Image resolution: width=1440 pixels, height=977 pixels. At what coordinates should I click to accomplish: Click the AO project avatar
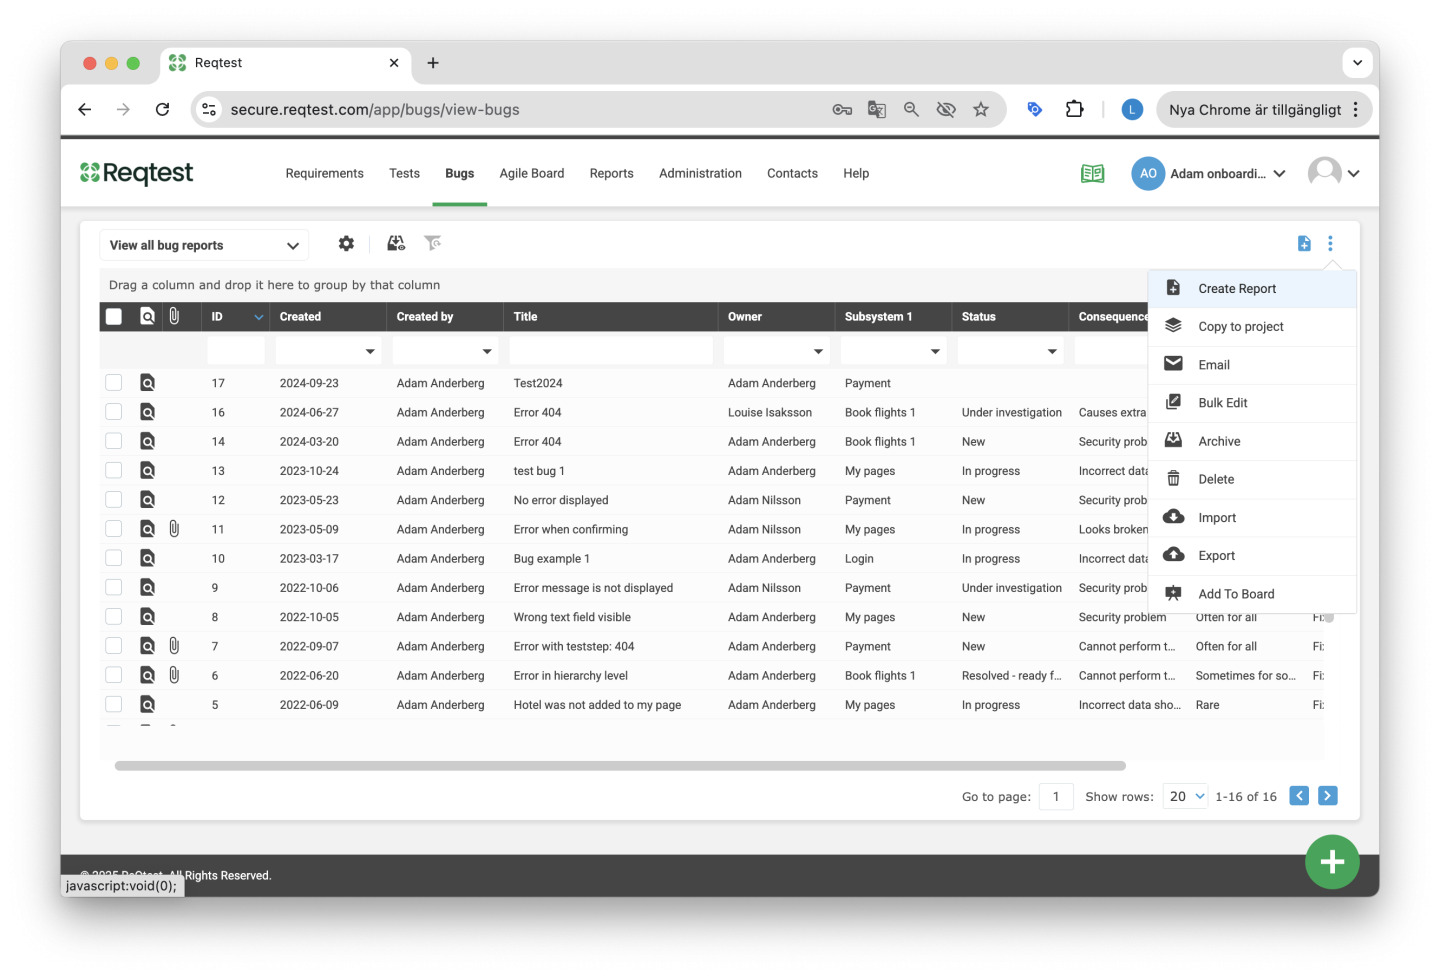(x=1148, y=174)
